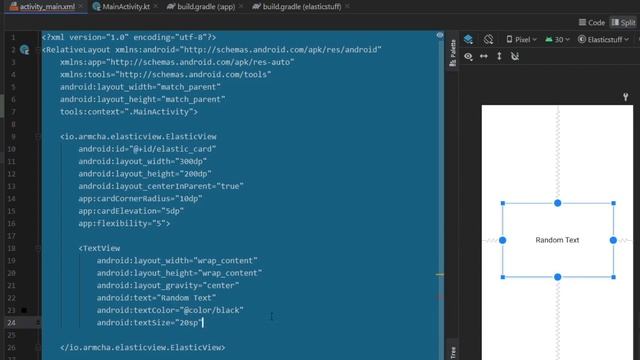The height and width of the screenshot is (360, 640).
Task: Click the black color swatch in gutter line 23
Action: point(24,310)
